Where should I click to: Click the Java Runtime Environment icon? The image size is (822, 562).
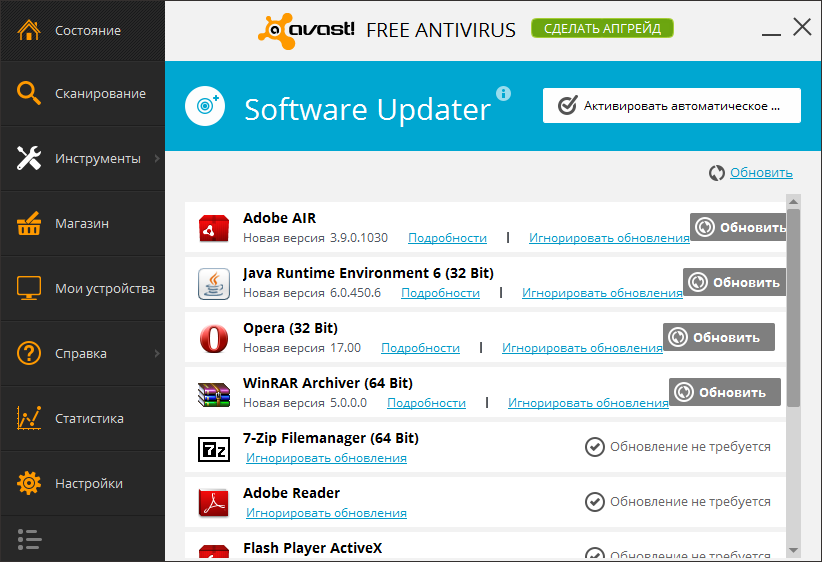point(214,284)
